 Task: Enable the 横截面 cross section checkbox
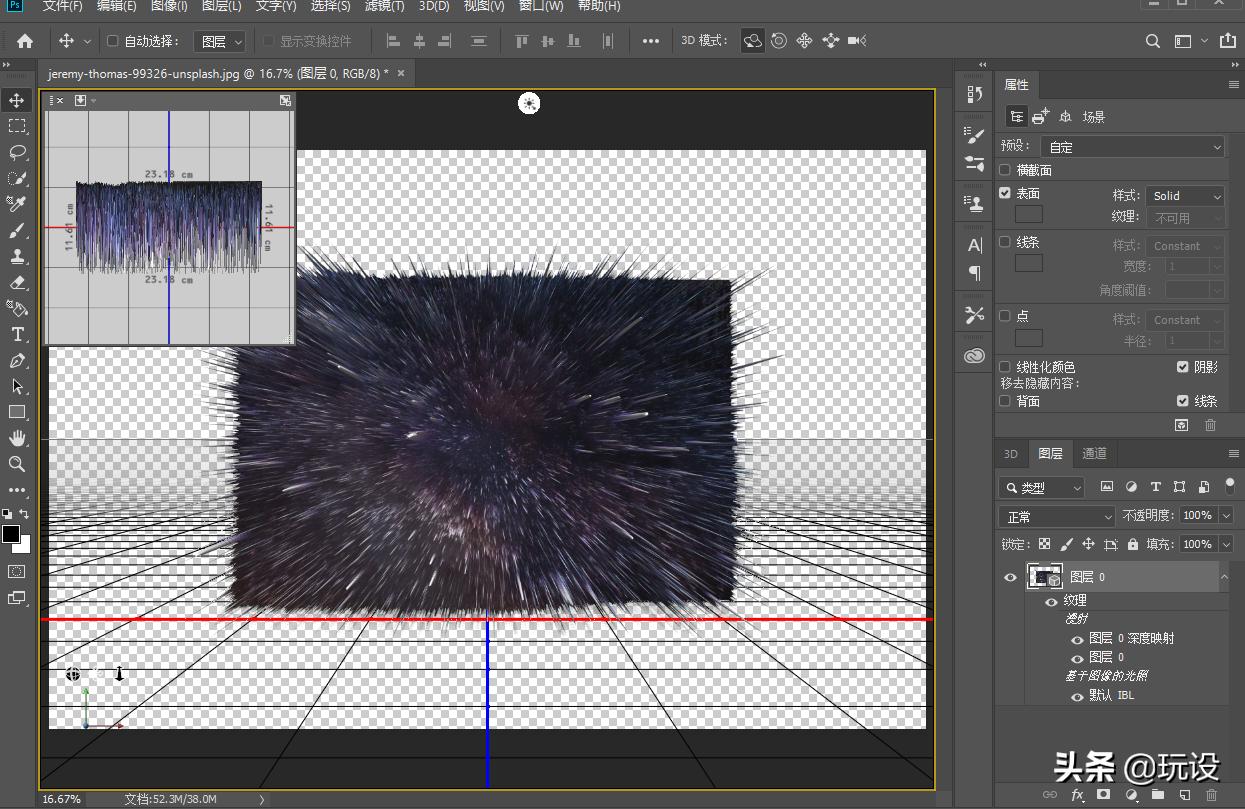pos(1005,170)
